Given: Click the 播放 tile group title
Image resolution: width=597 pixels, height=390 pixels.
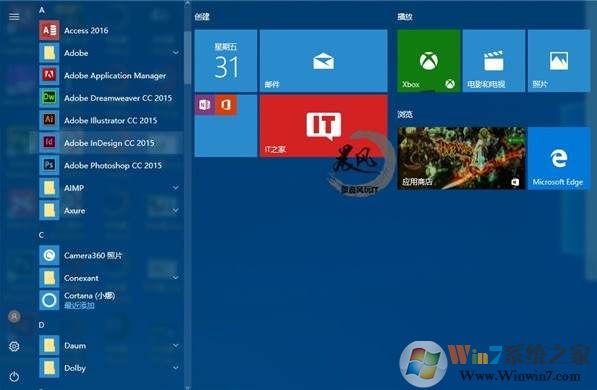Looking at the screenshot, I should point(404,16).
